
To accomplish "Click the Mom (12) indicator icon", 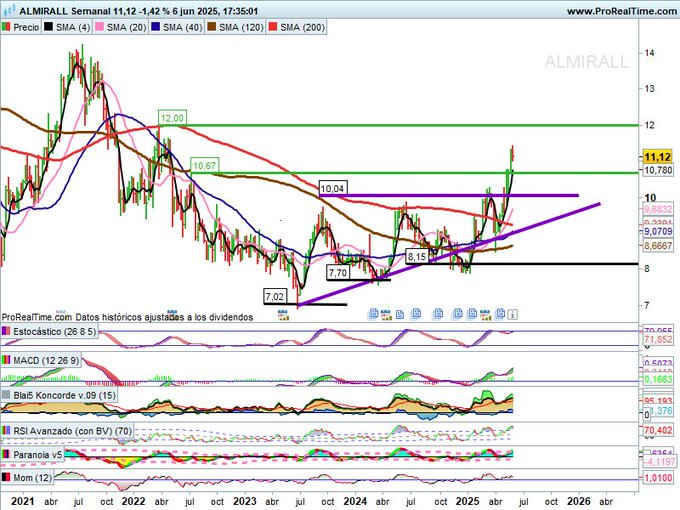I will tap(6, 478).
